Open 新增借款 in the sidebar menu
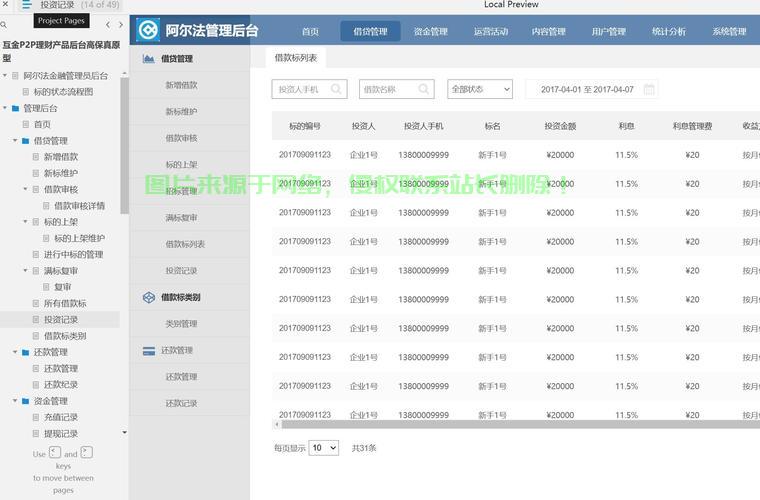This screenshot has height=500, width=760. (181, 85)
